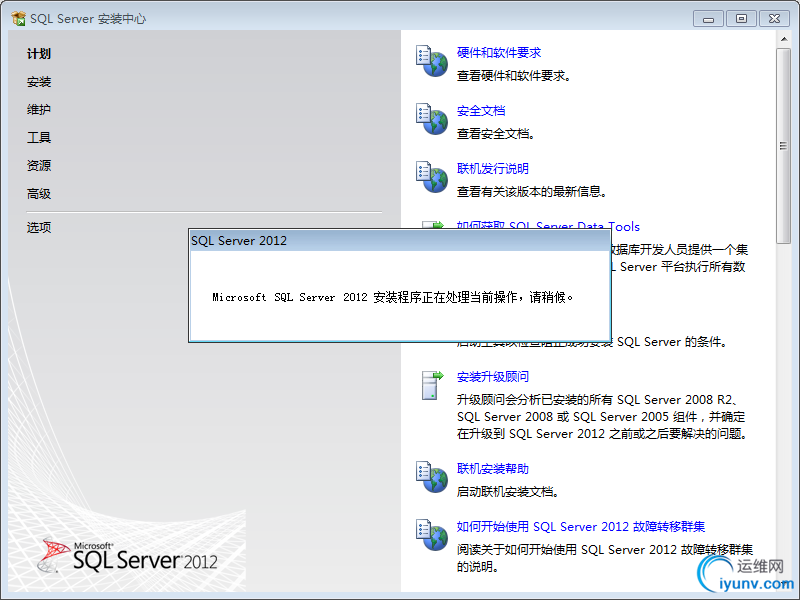Select the 维护 section
800x600 pixels.
(39, 109)
